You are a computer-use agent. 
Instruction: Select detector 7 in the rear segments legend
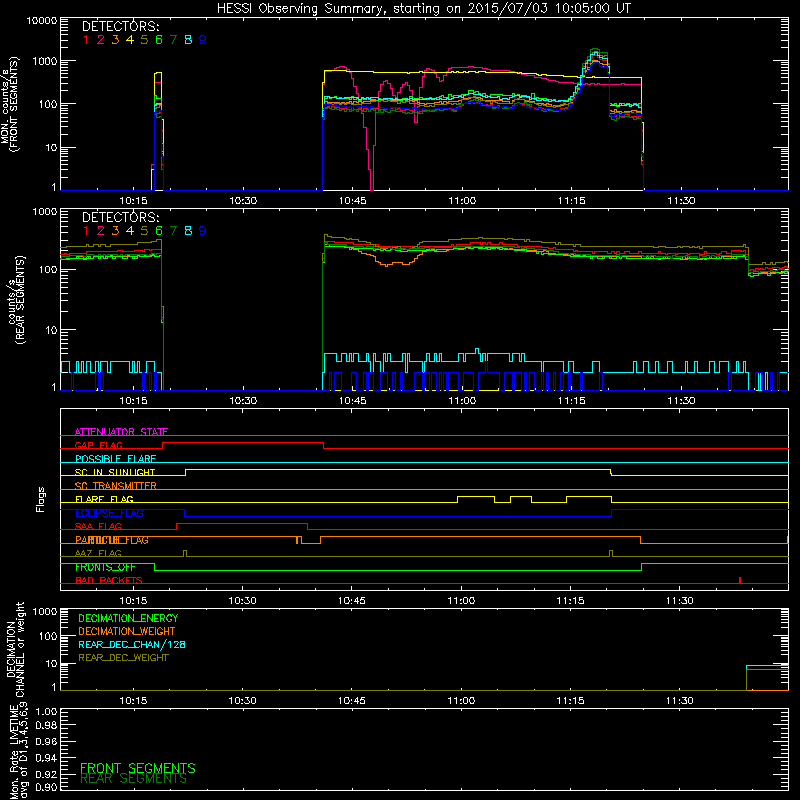coord(173,231)
